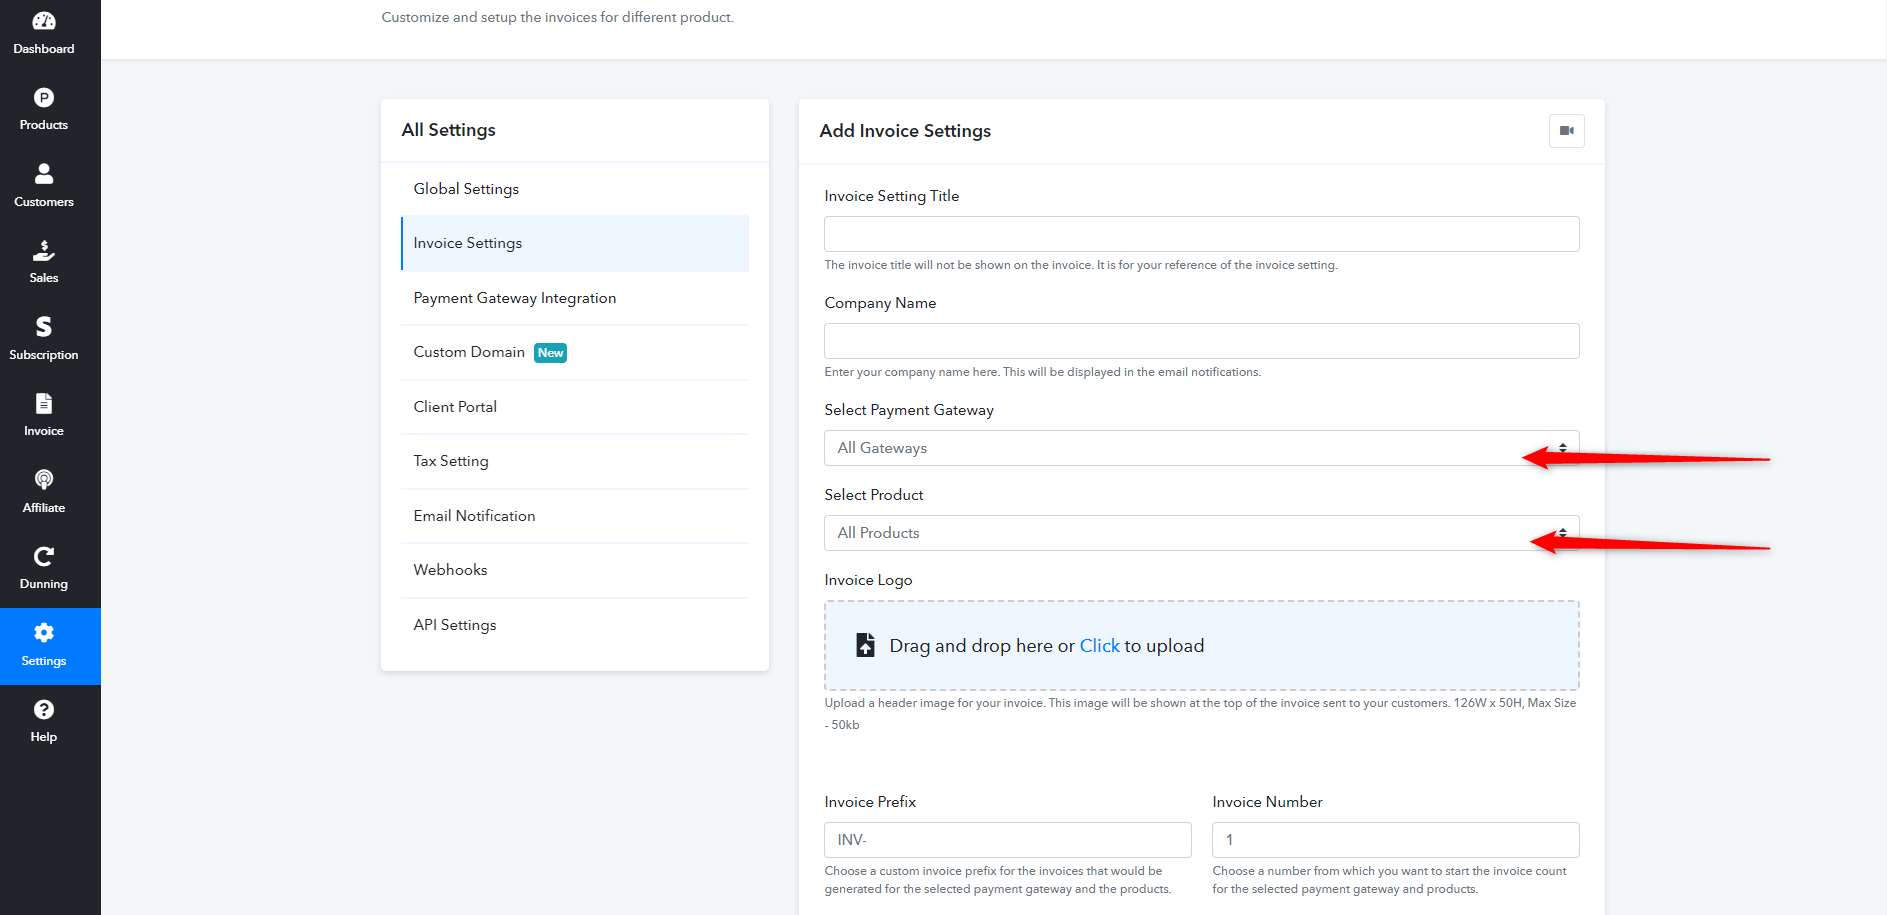Focus the Invoice Setting Title field
Image resolution: width=1887 pixels, height=915 pixels.
pos(1202,234)
